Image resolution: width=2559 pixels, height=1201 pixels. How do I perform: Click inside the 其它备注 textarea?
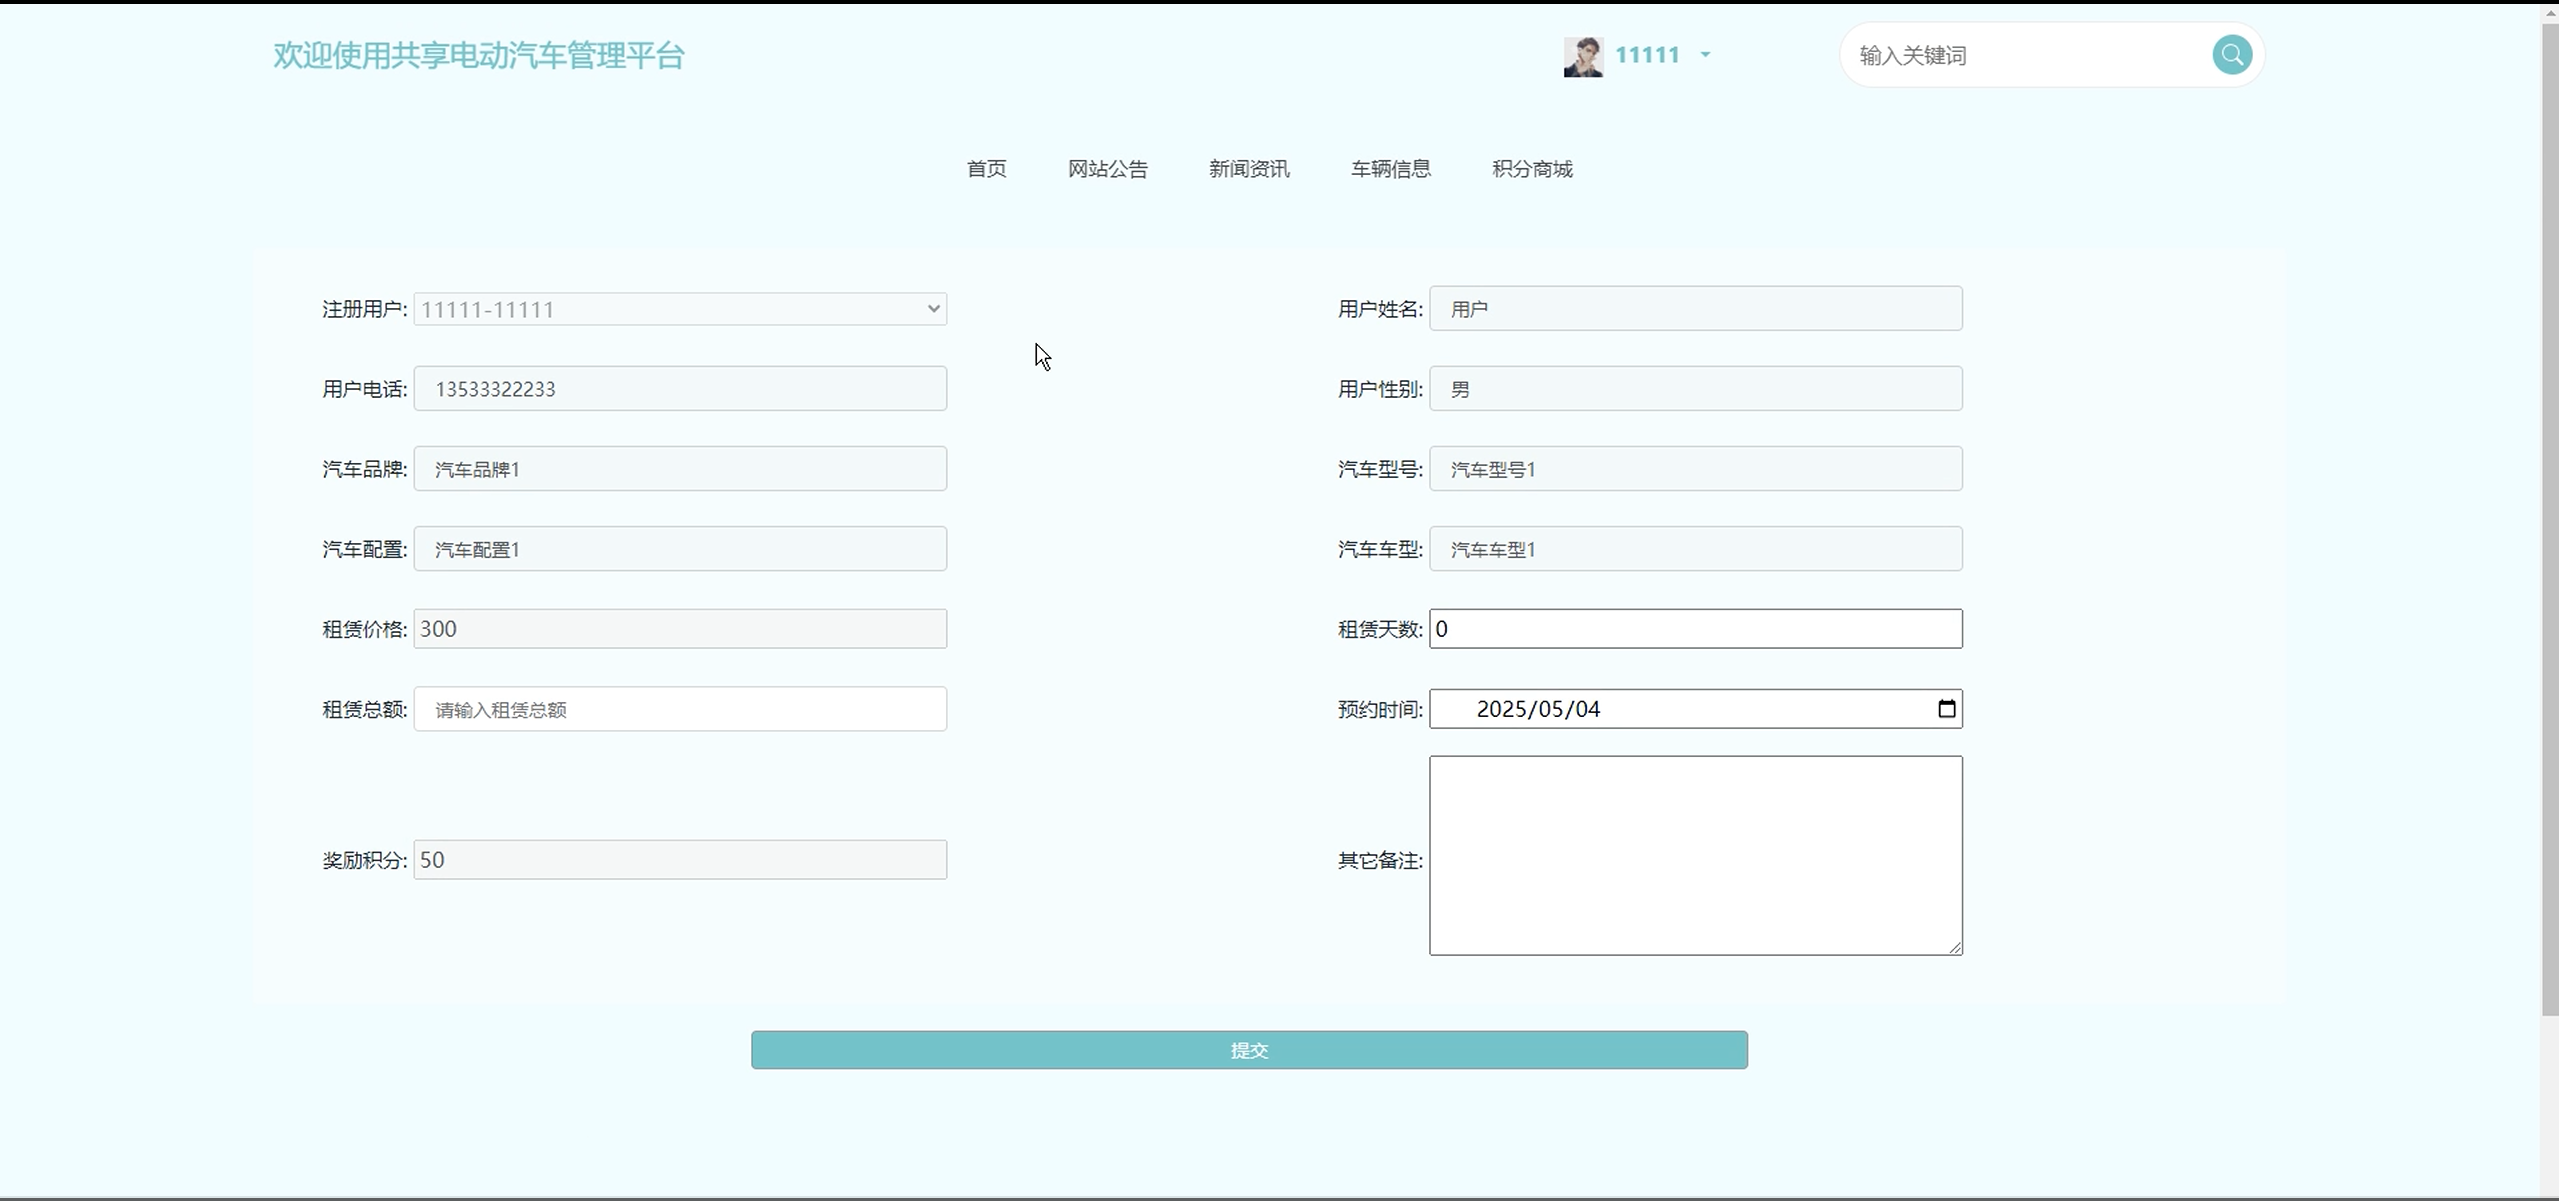click(x=1695, y=855)
